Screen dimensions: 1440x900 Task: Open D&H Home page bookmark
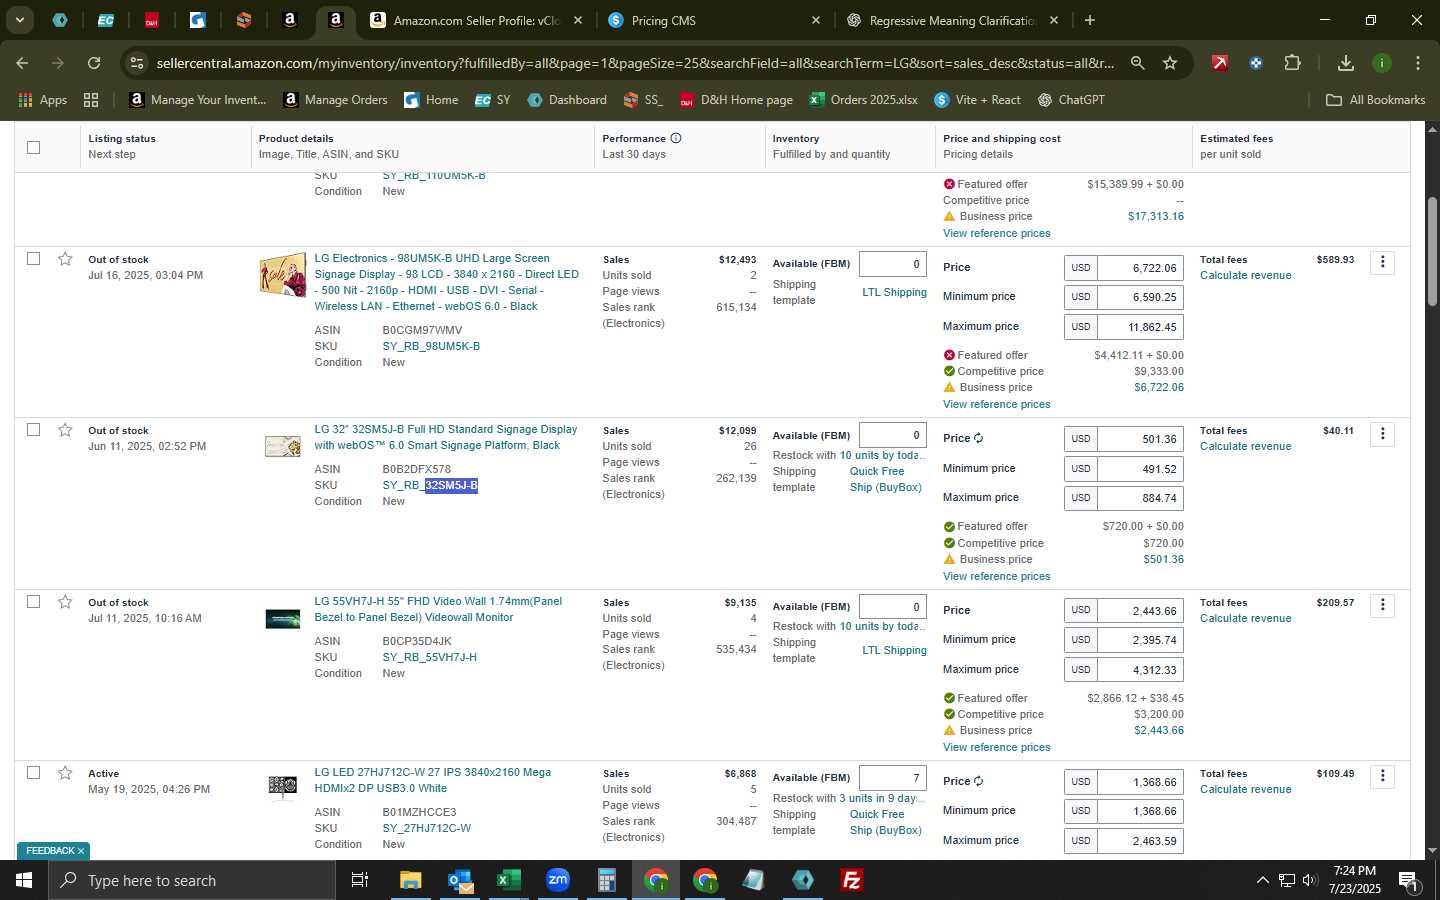[736, 100]
